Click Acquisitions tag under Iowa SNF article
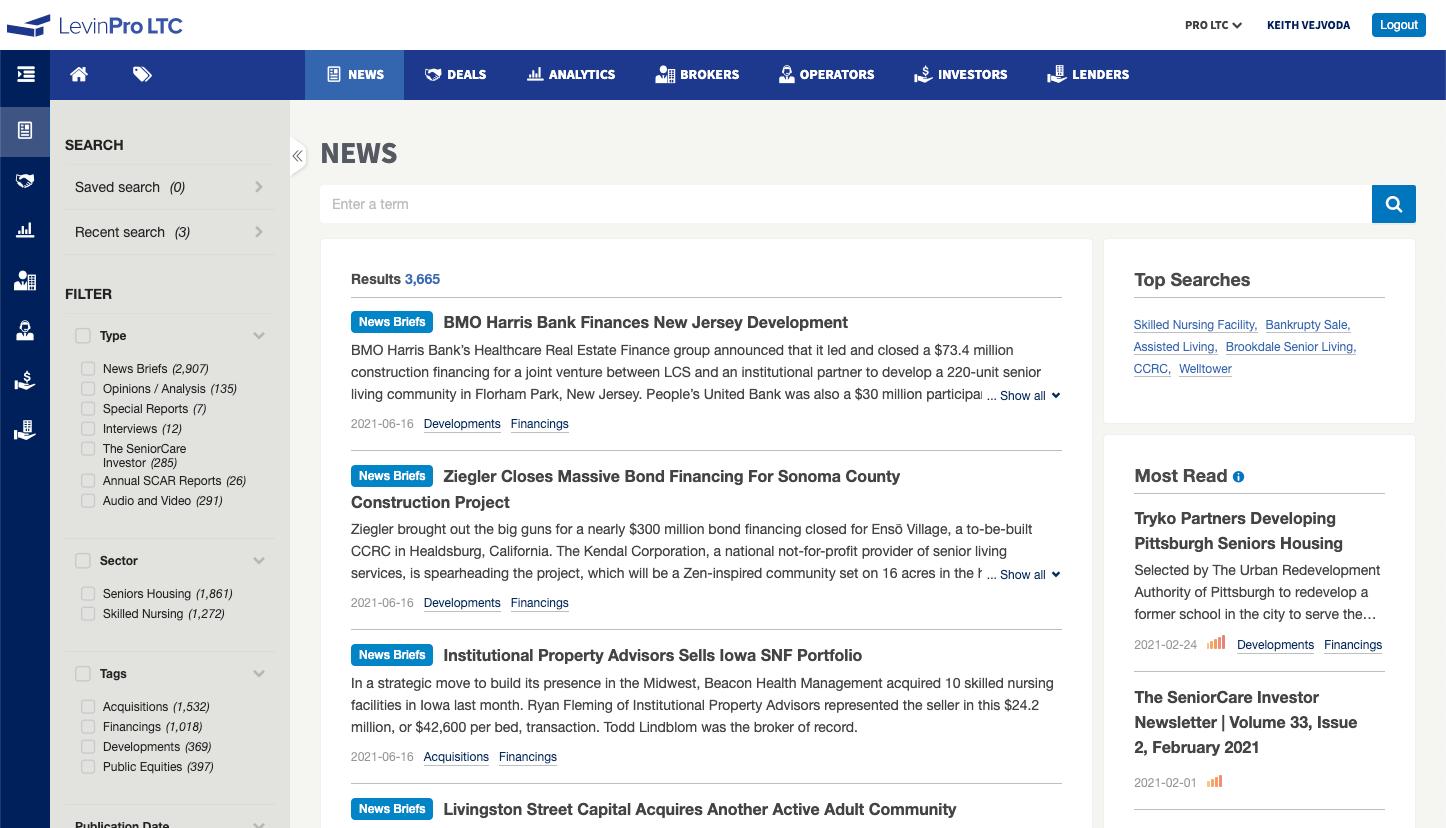The height and width of the screenshot is (828, 1446). [x=456, y=757]
